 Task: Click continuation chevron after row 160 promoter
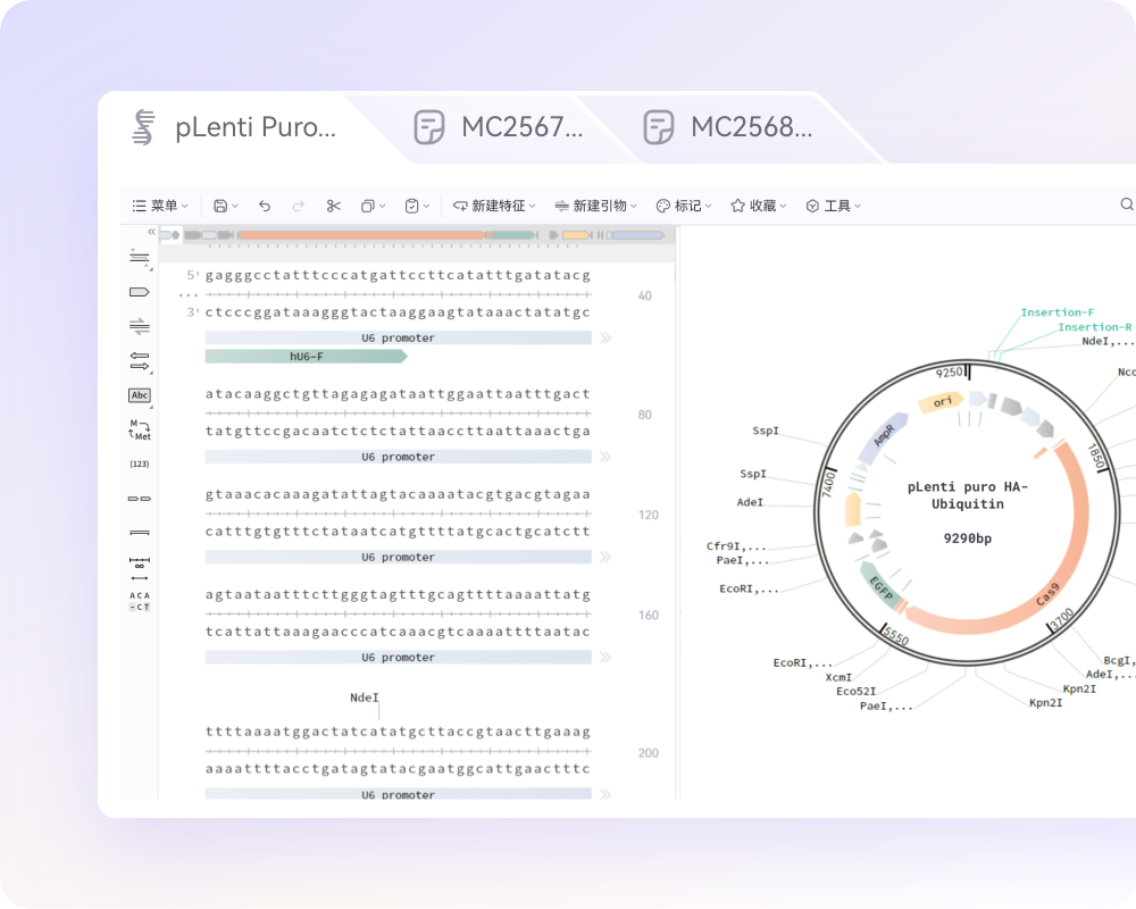[605, 657]
